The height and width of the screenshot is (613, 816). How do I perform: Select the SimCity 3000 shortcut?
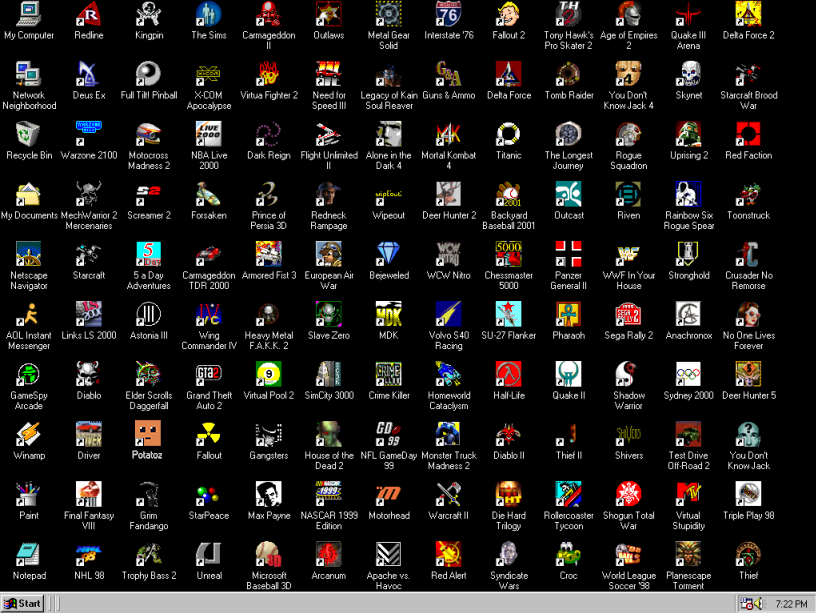coord(329,374)
